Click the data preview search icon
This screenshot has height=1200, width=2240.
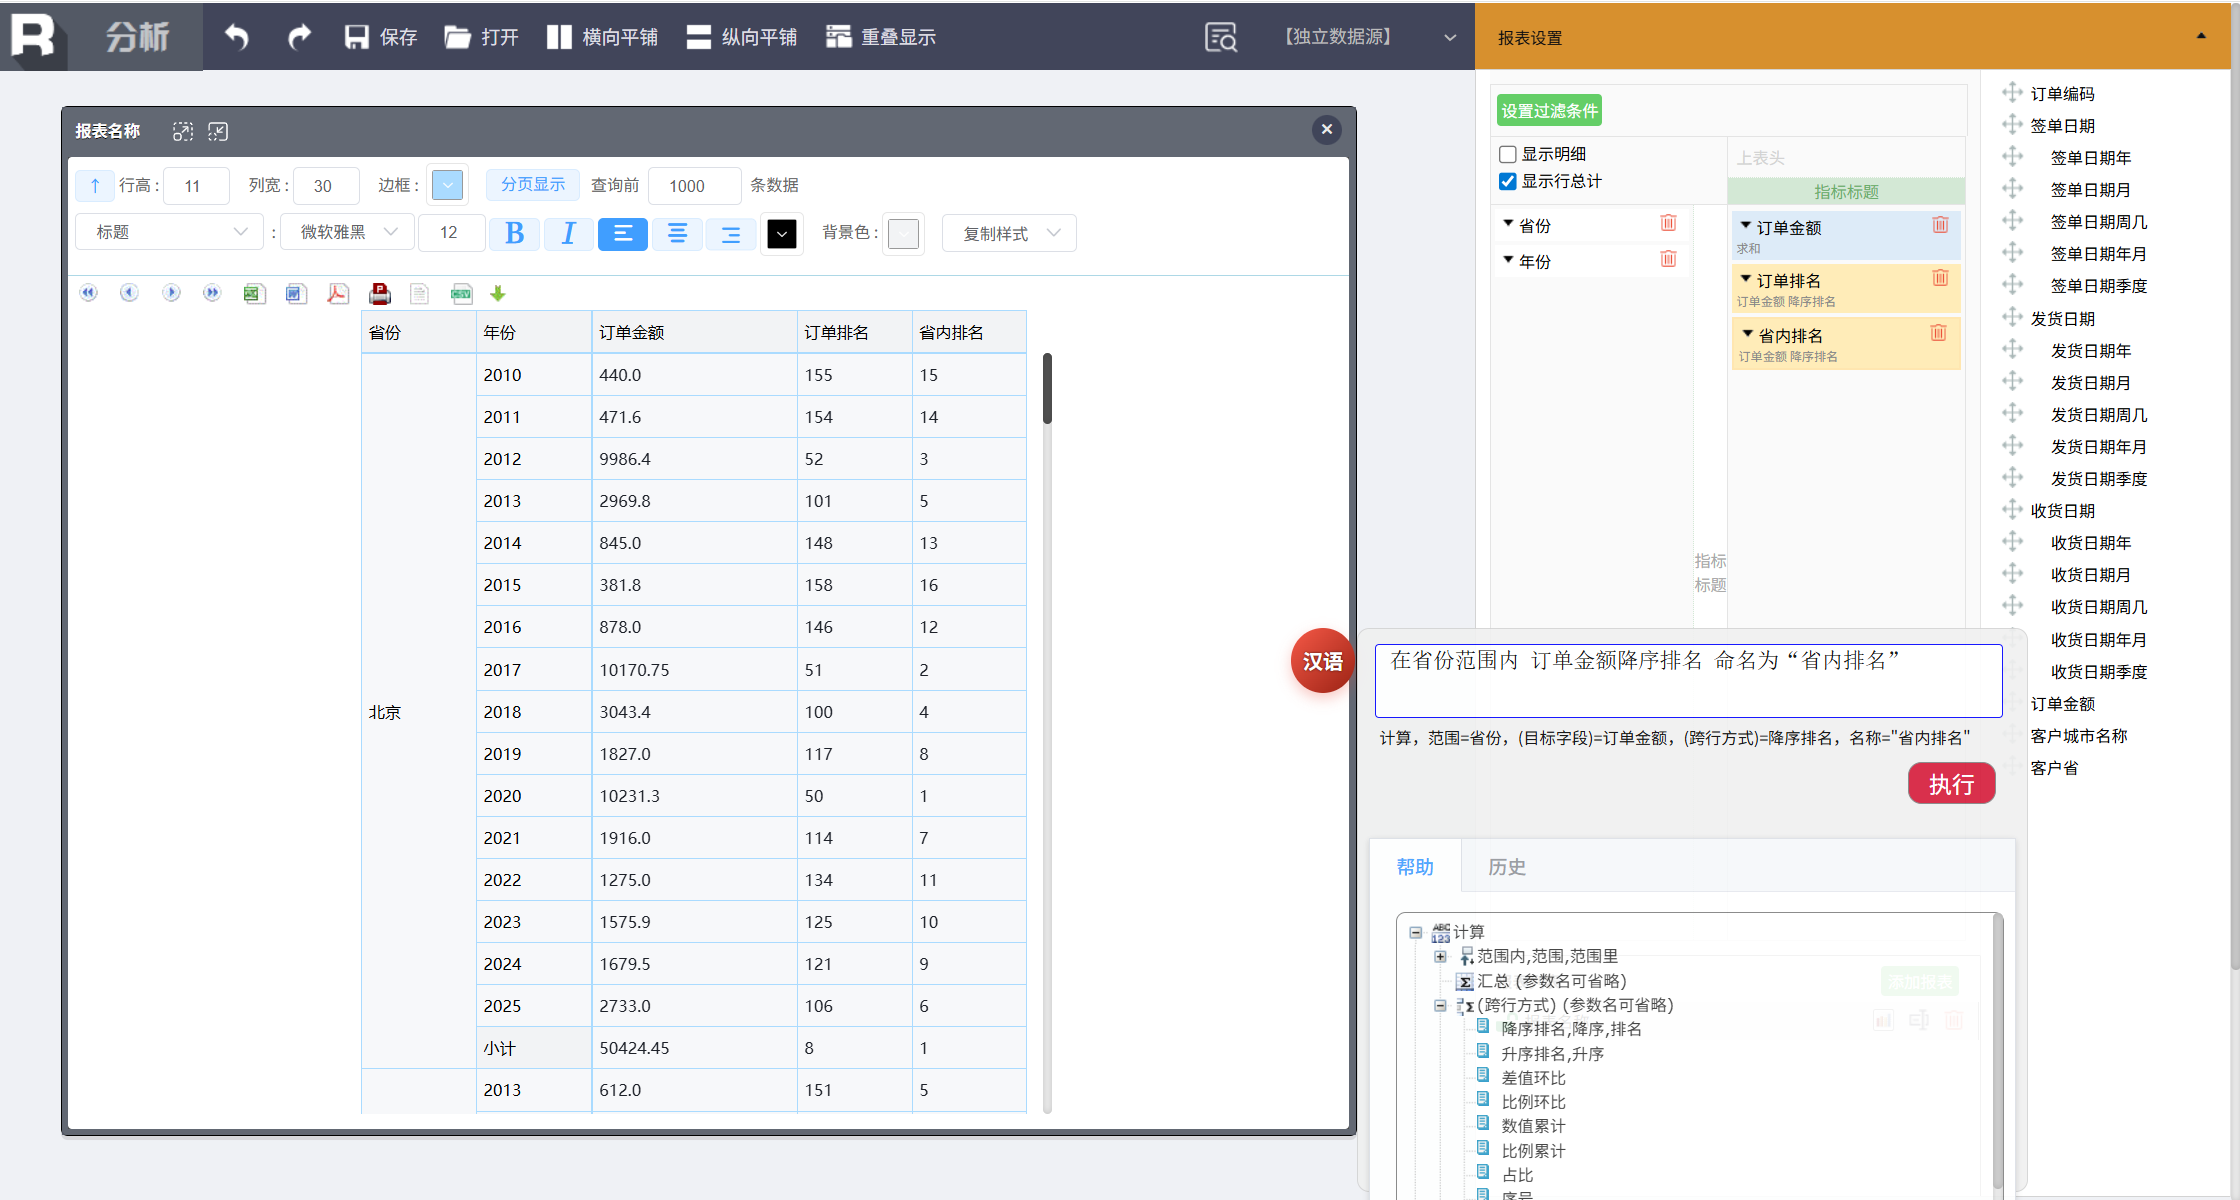tap(1220, 37)
